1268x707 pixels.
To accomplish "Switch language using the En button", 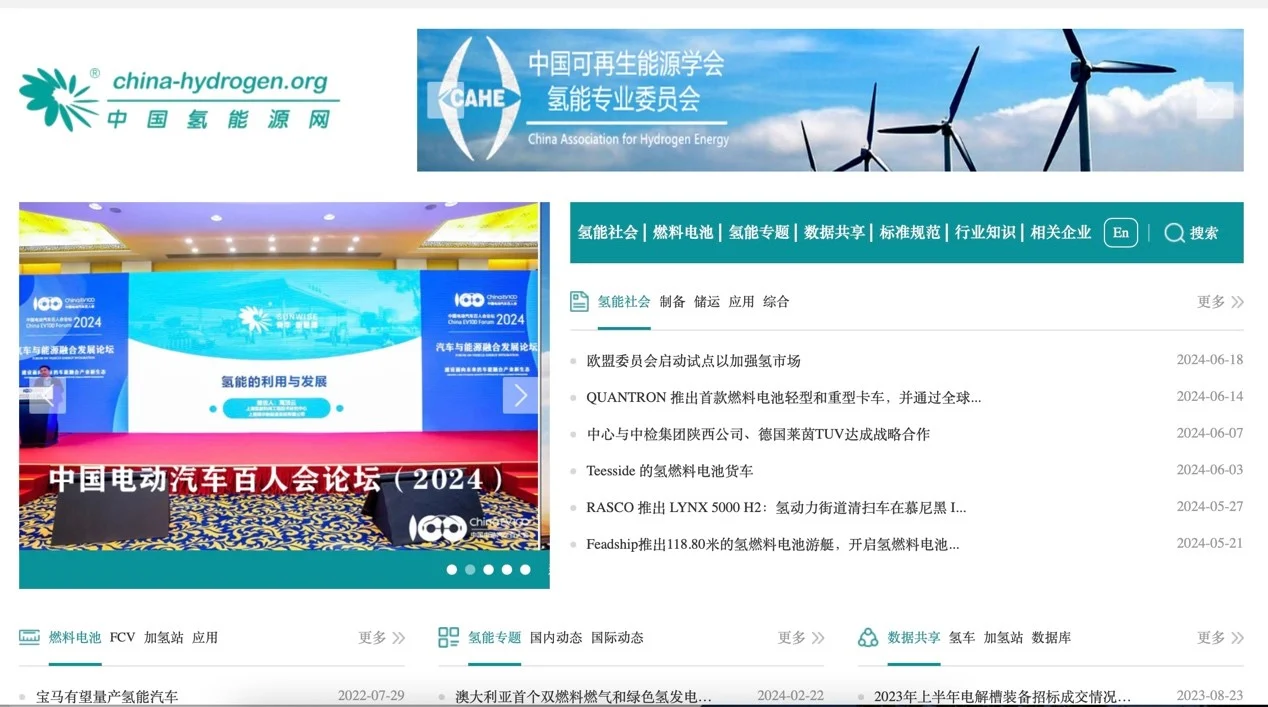I will pyautogui.click(x=1121, y=233).
